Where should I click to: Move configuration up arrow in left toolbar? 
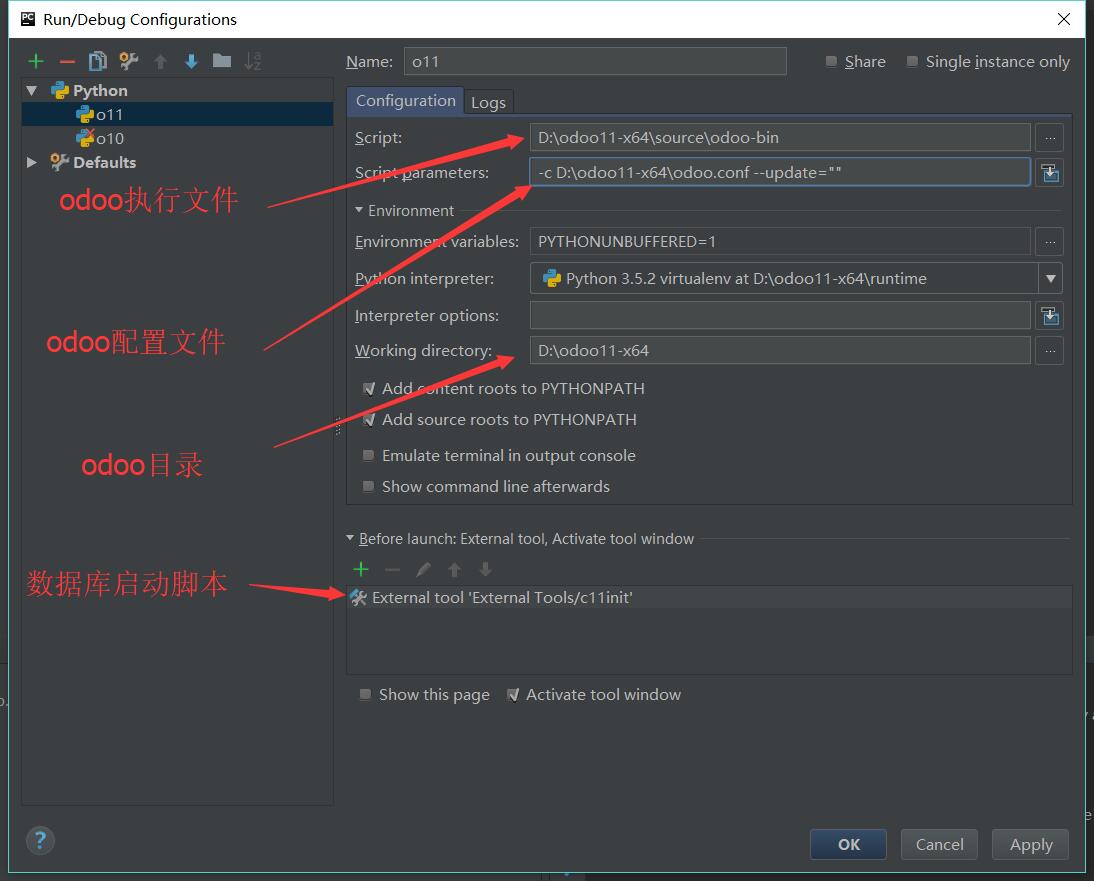coord(160,61)
